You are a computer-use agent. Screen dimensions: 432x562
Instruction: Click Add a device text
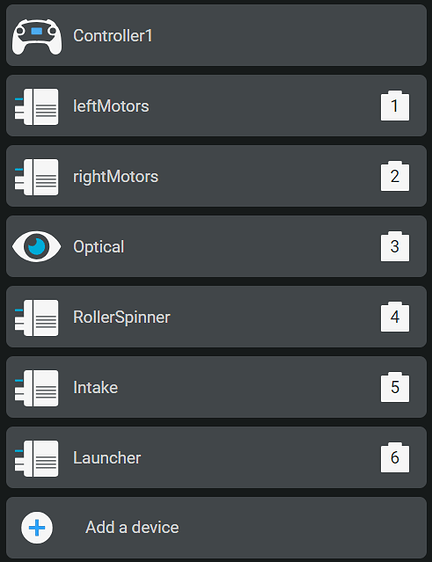click(x=132, y=527)
